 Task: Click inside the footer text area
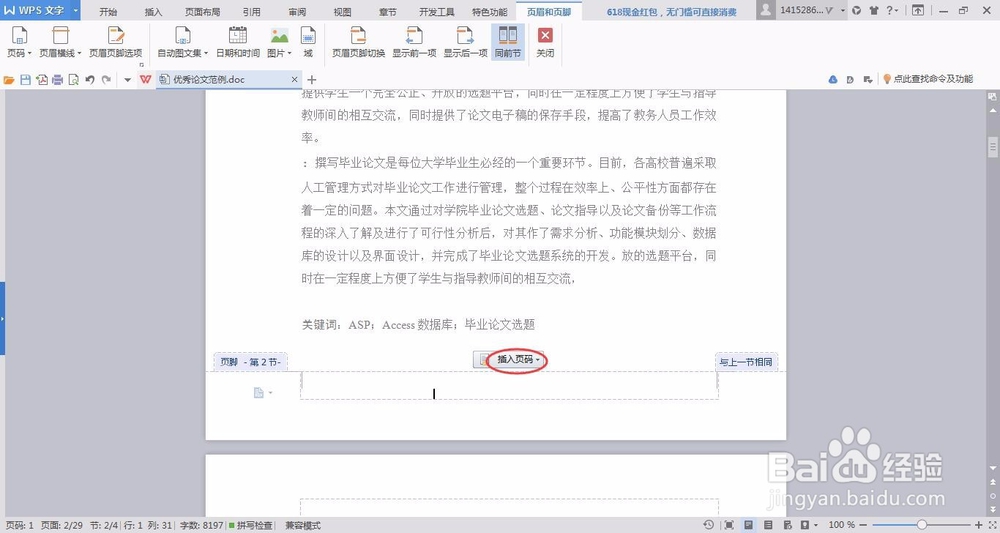(509, 386)
